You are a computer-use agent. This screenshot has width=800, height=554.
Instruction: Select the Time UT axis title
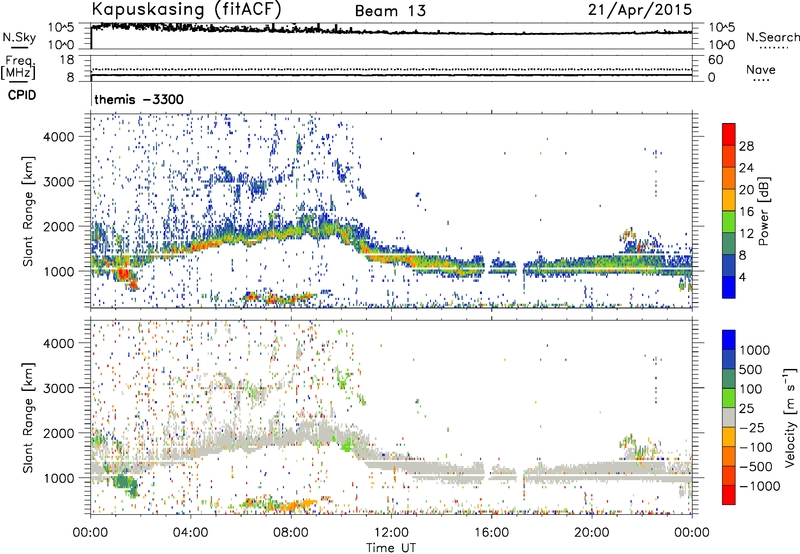pyautogui.click(x=391, y=548)
